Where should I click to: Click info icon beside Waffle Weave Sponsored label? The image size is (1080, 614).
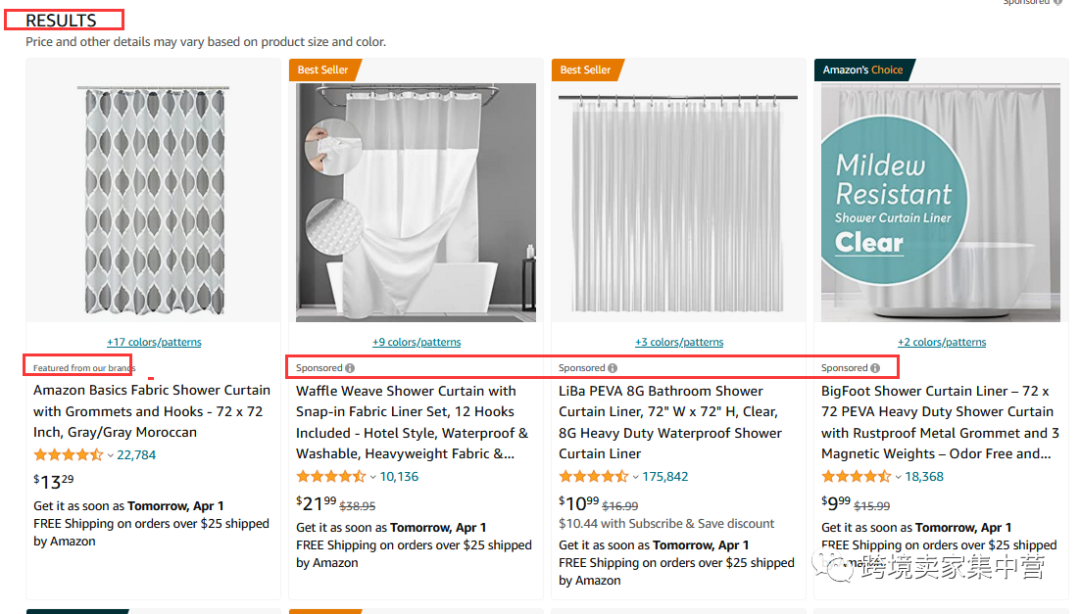coord(350,368)
